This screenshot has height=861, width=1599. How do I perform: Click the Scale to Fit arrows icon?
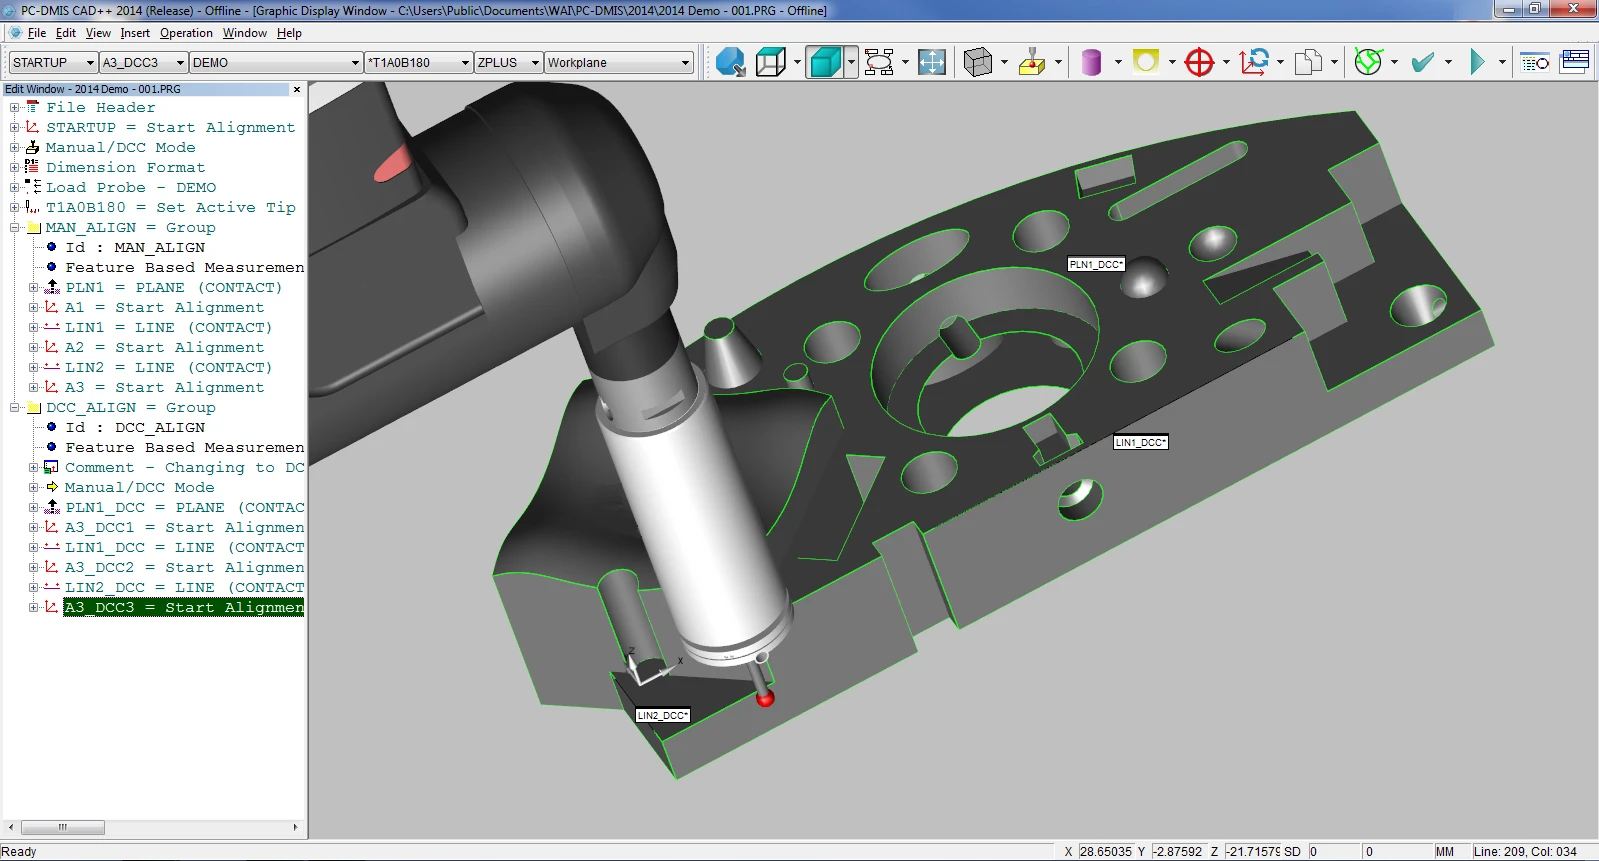(931, 62)
